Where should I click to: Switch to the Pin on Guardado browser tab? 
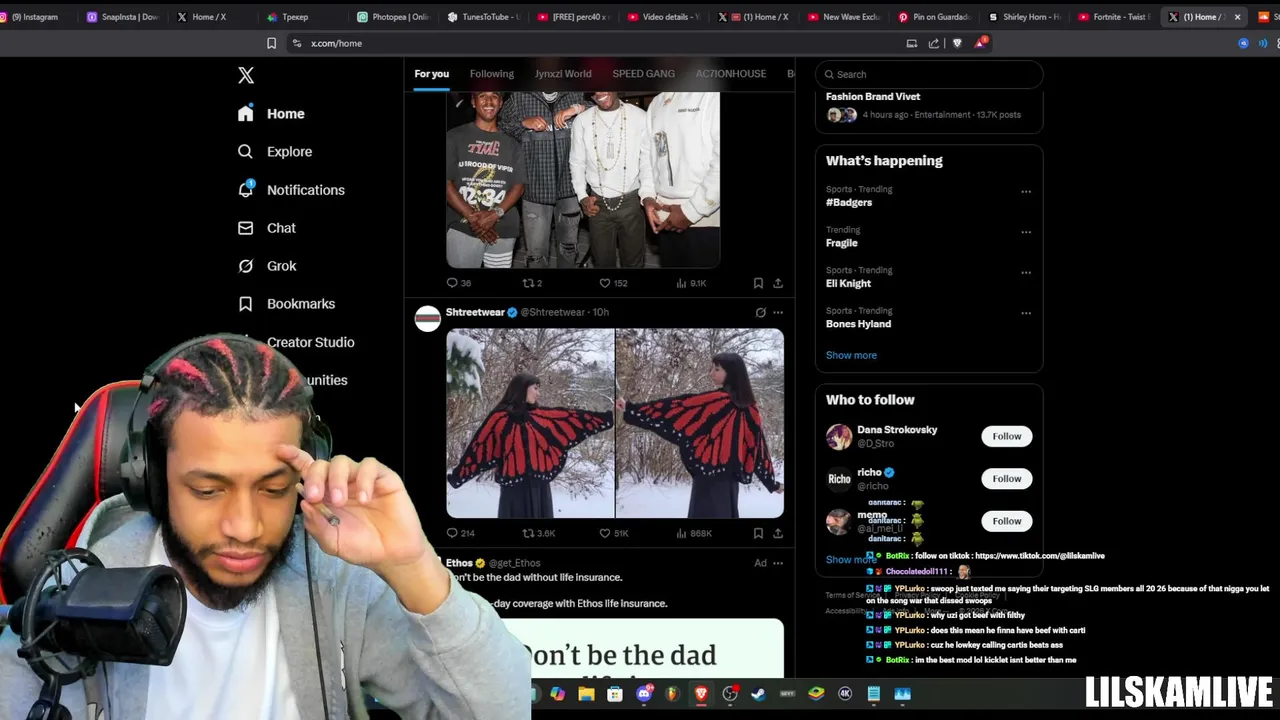tap(934, 17)
